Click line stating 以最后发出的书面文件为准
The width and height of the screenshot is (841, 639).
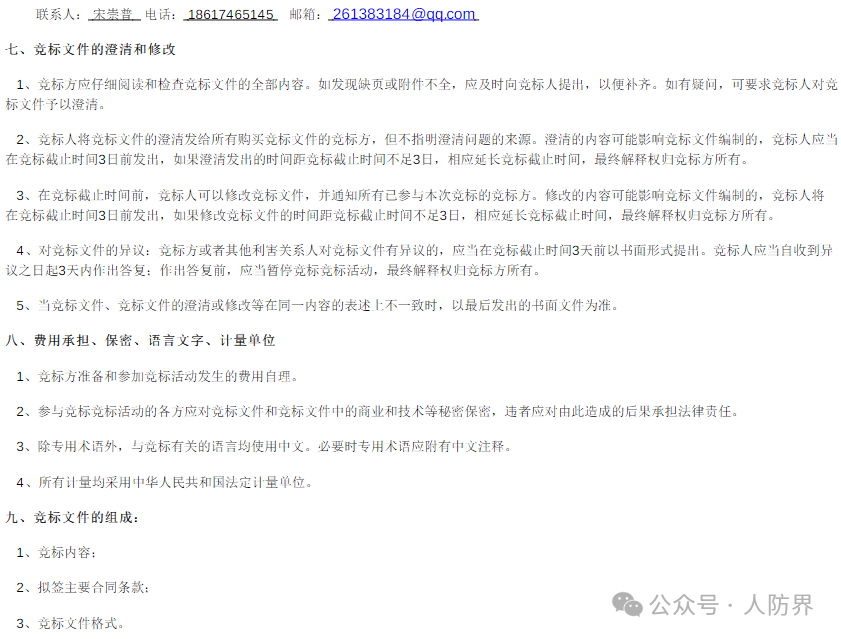pyautogui.click(x=318, y=306)
